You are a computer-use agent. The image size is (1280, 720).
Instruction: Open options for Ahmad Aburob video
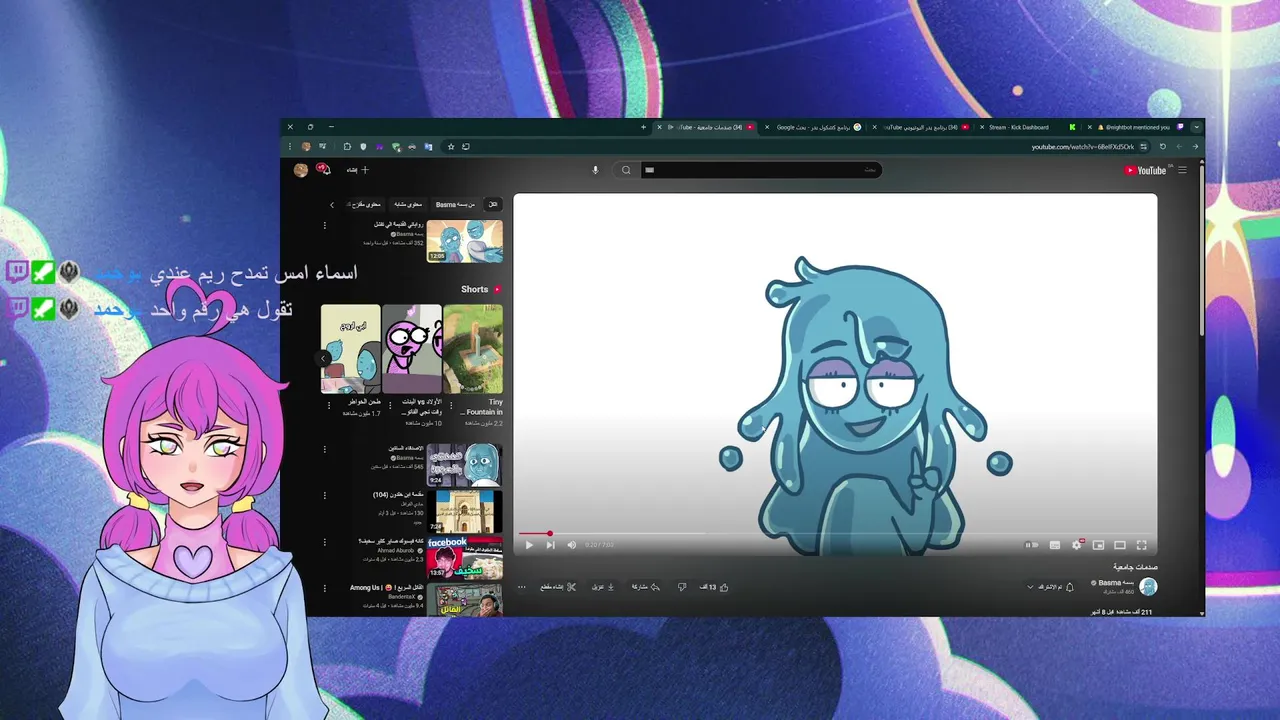[324, 542]
